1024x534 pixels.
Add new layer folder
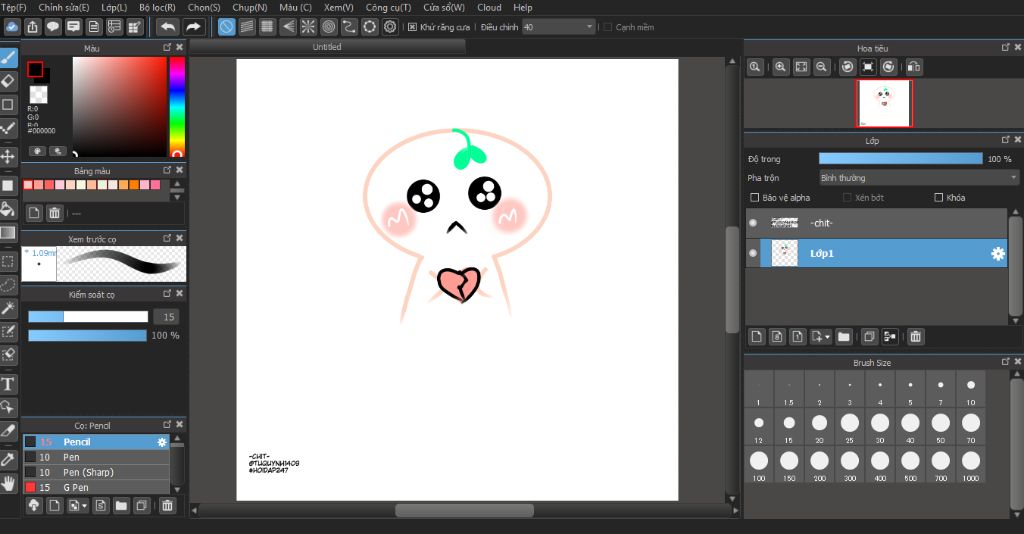point(844,337)
